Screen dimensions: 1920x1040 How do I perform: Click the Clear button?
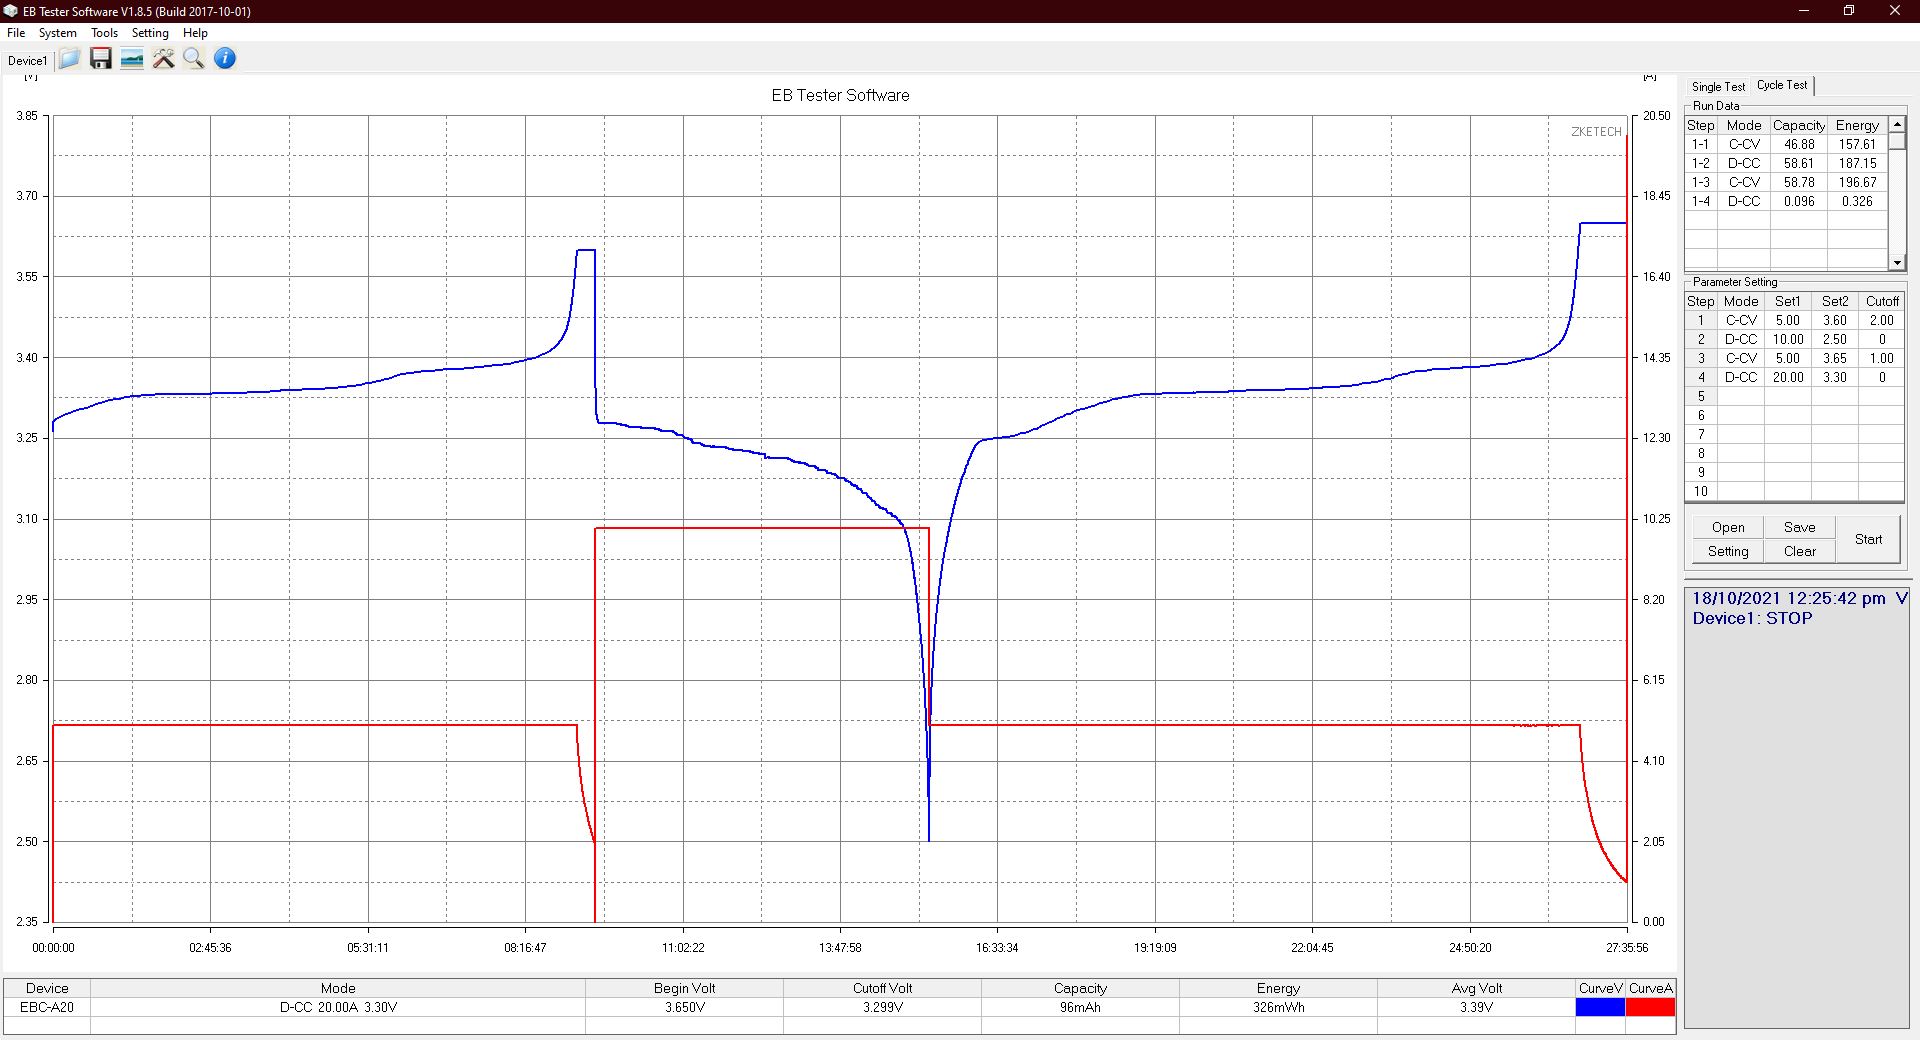[1799, 551]
